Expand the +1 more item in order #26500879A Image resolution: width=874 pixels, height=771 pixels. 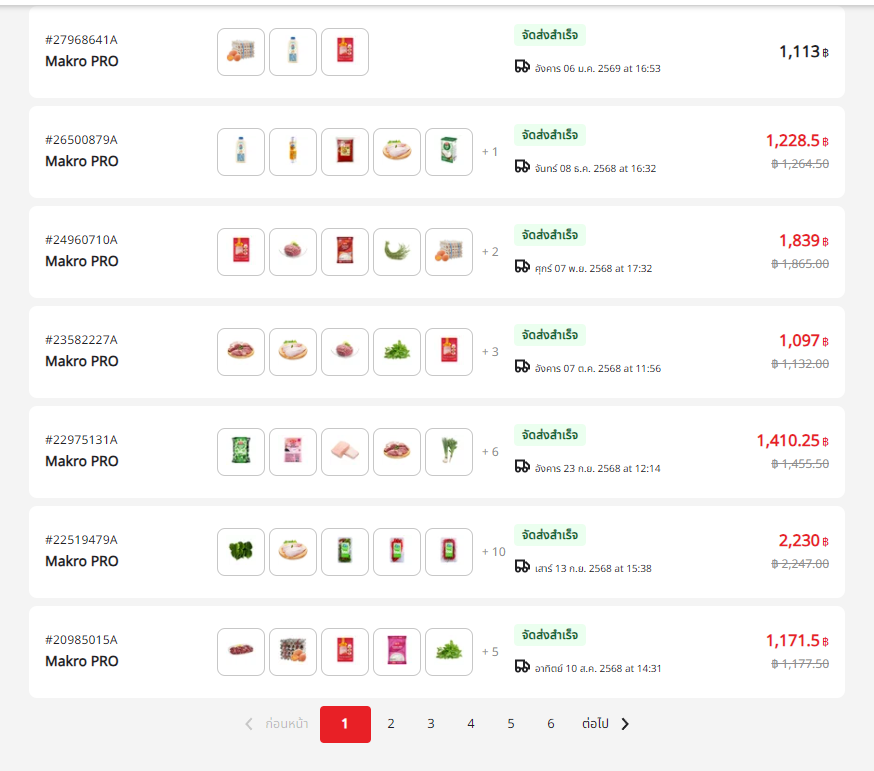(490, 152)
